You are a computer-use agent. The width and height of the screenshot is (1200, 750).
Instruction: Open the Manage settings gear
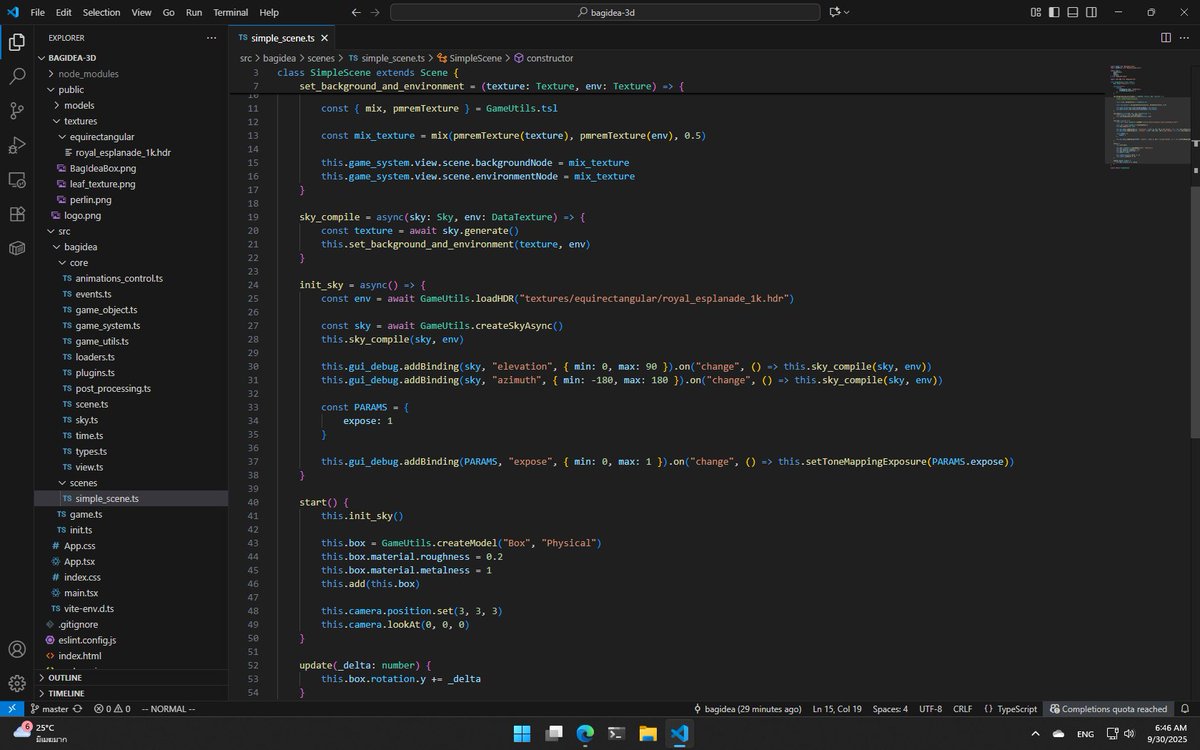[x=17, y=683]
